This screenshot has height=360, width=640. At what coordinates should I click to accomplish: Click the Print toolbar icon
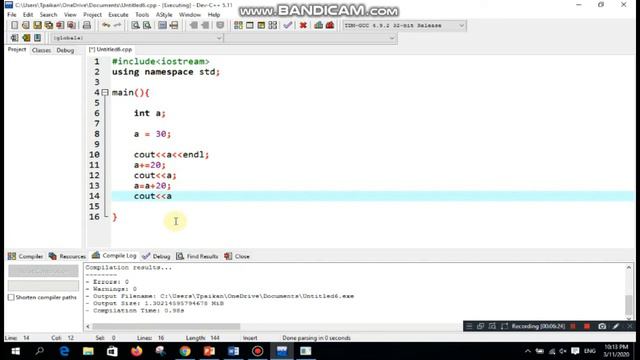(x=87, y=25)
